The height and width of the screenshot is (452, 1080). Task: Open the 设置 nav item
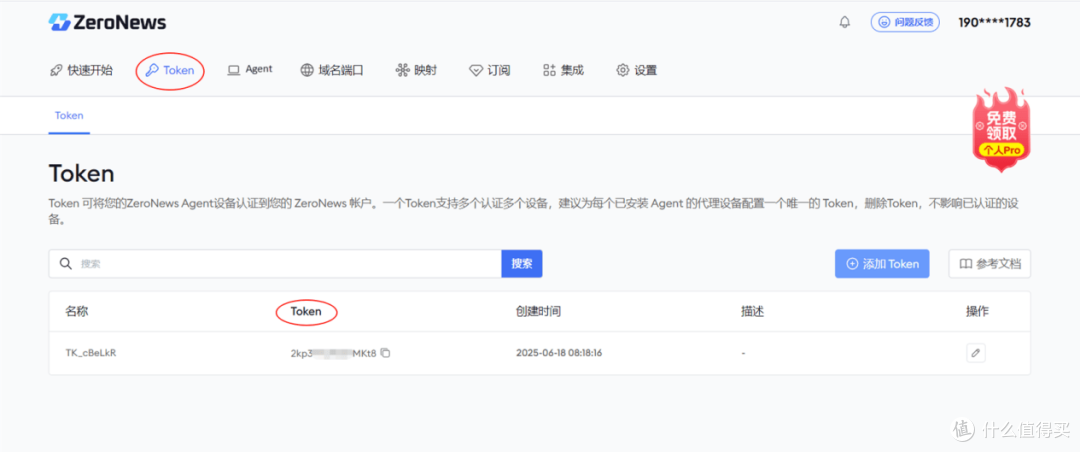click(636, 70)
